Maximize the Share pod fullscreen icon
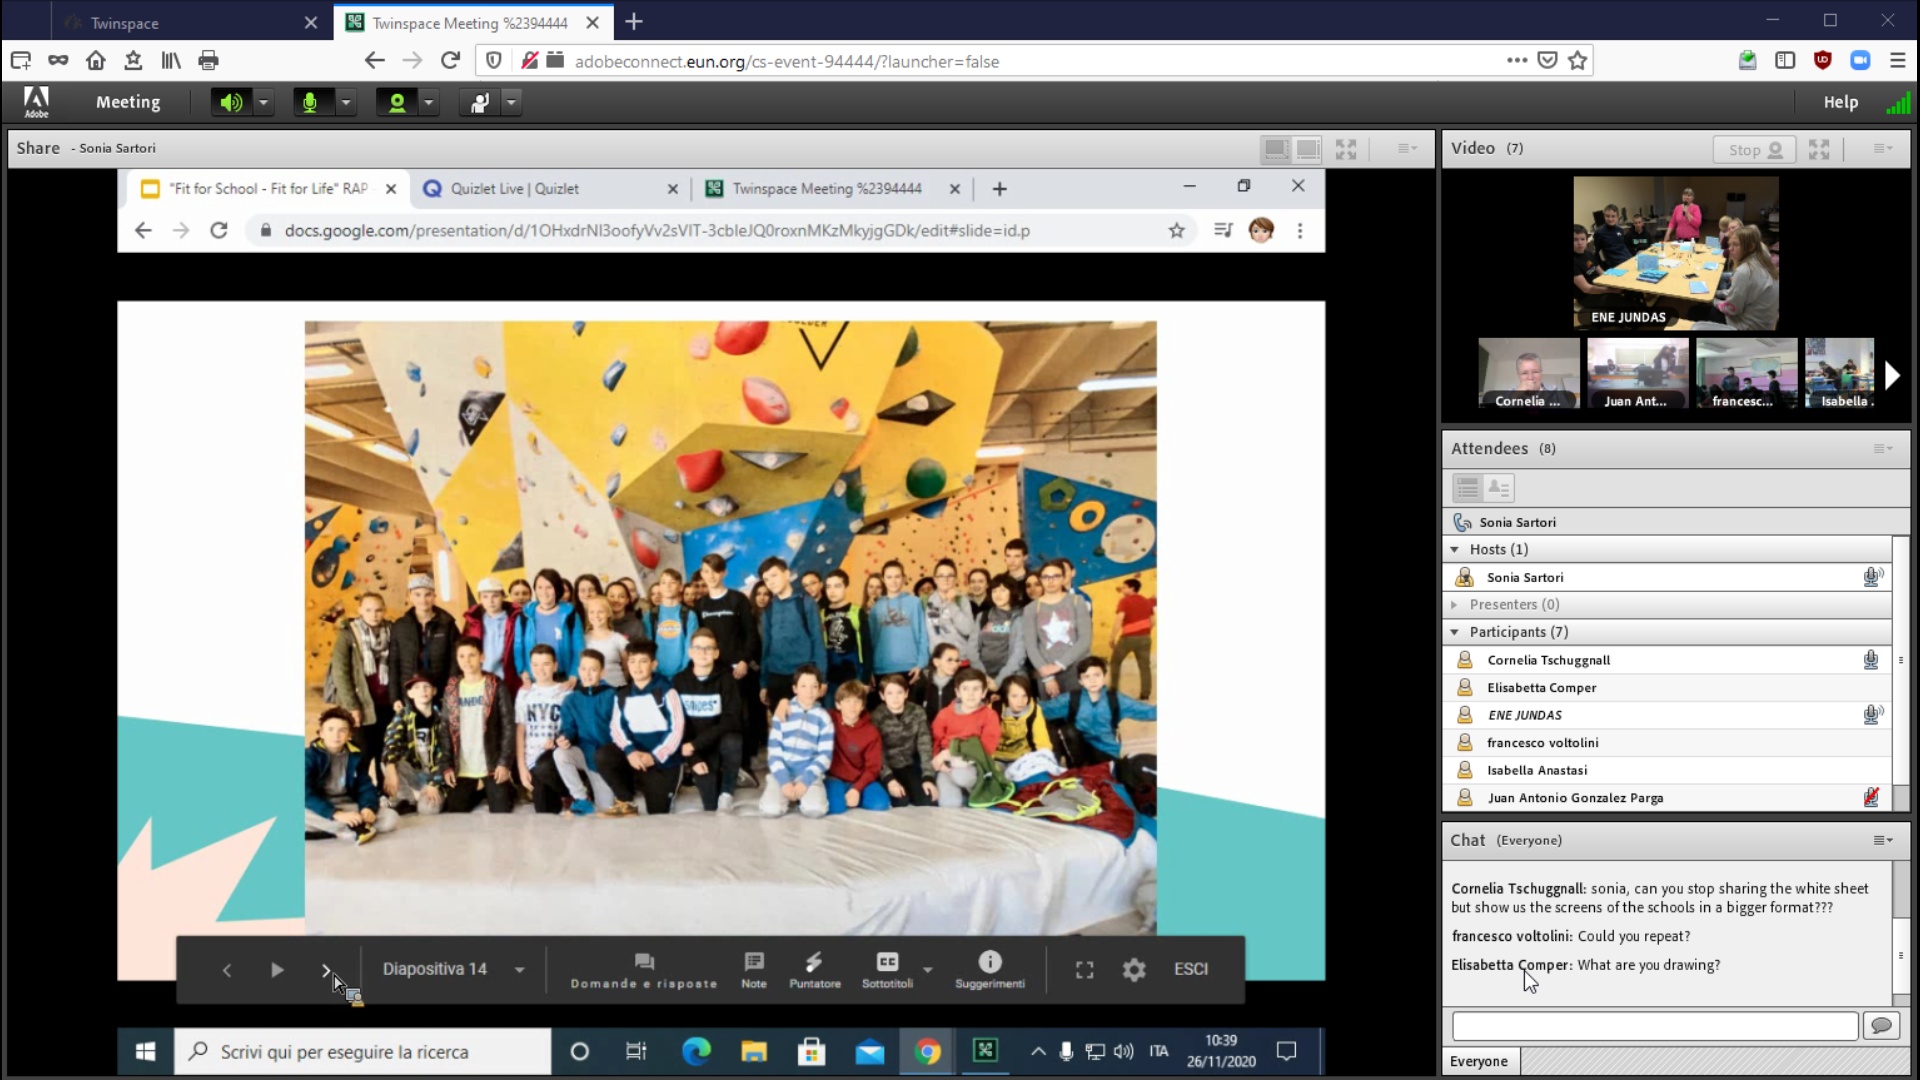Image resolution: width=1920 pixels, height=1080 pixels. click(x=1346, y=149)
